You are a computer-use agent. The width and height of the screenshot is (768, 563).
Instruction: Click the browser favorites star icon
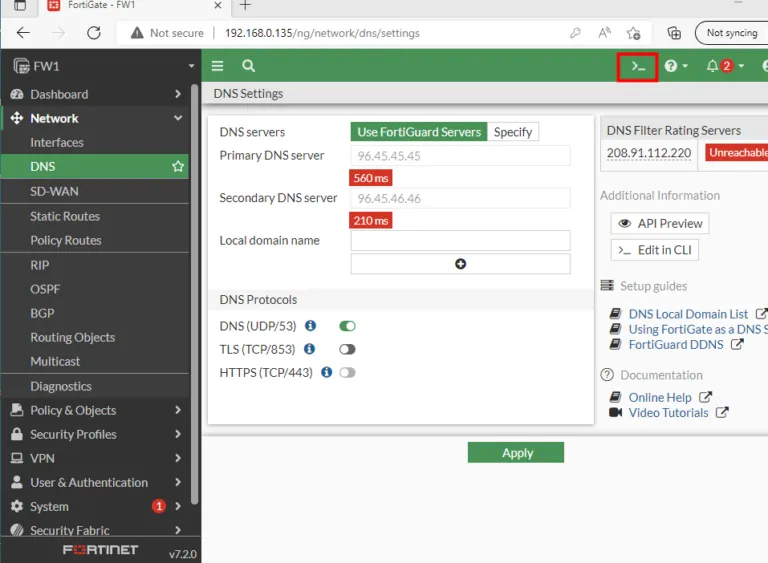point(633,33)
